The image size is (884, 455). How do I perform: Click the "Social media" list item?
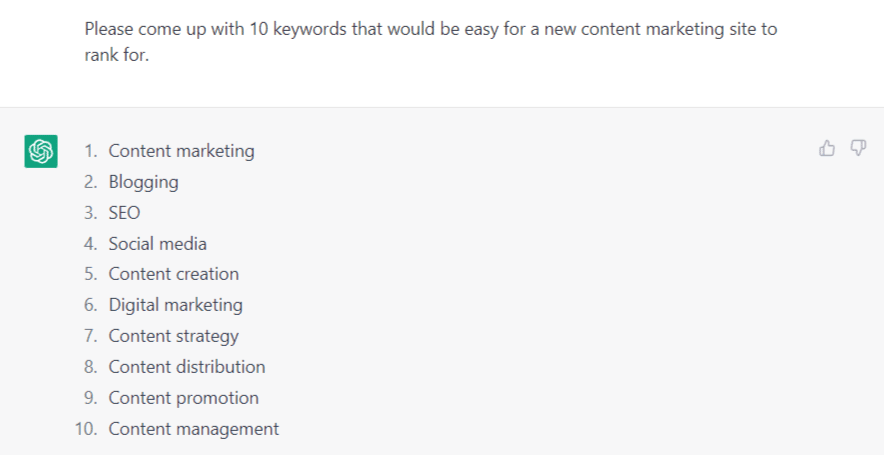point(158,244)
